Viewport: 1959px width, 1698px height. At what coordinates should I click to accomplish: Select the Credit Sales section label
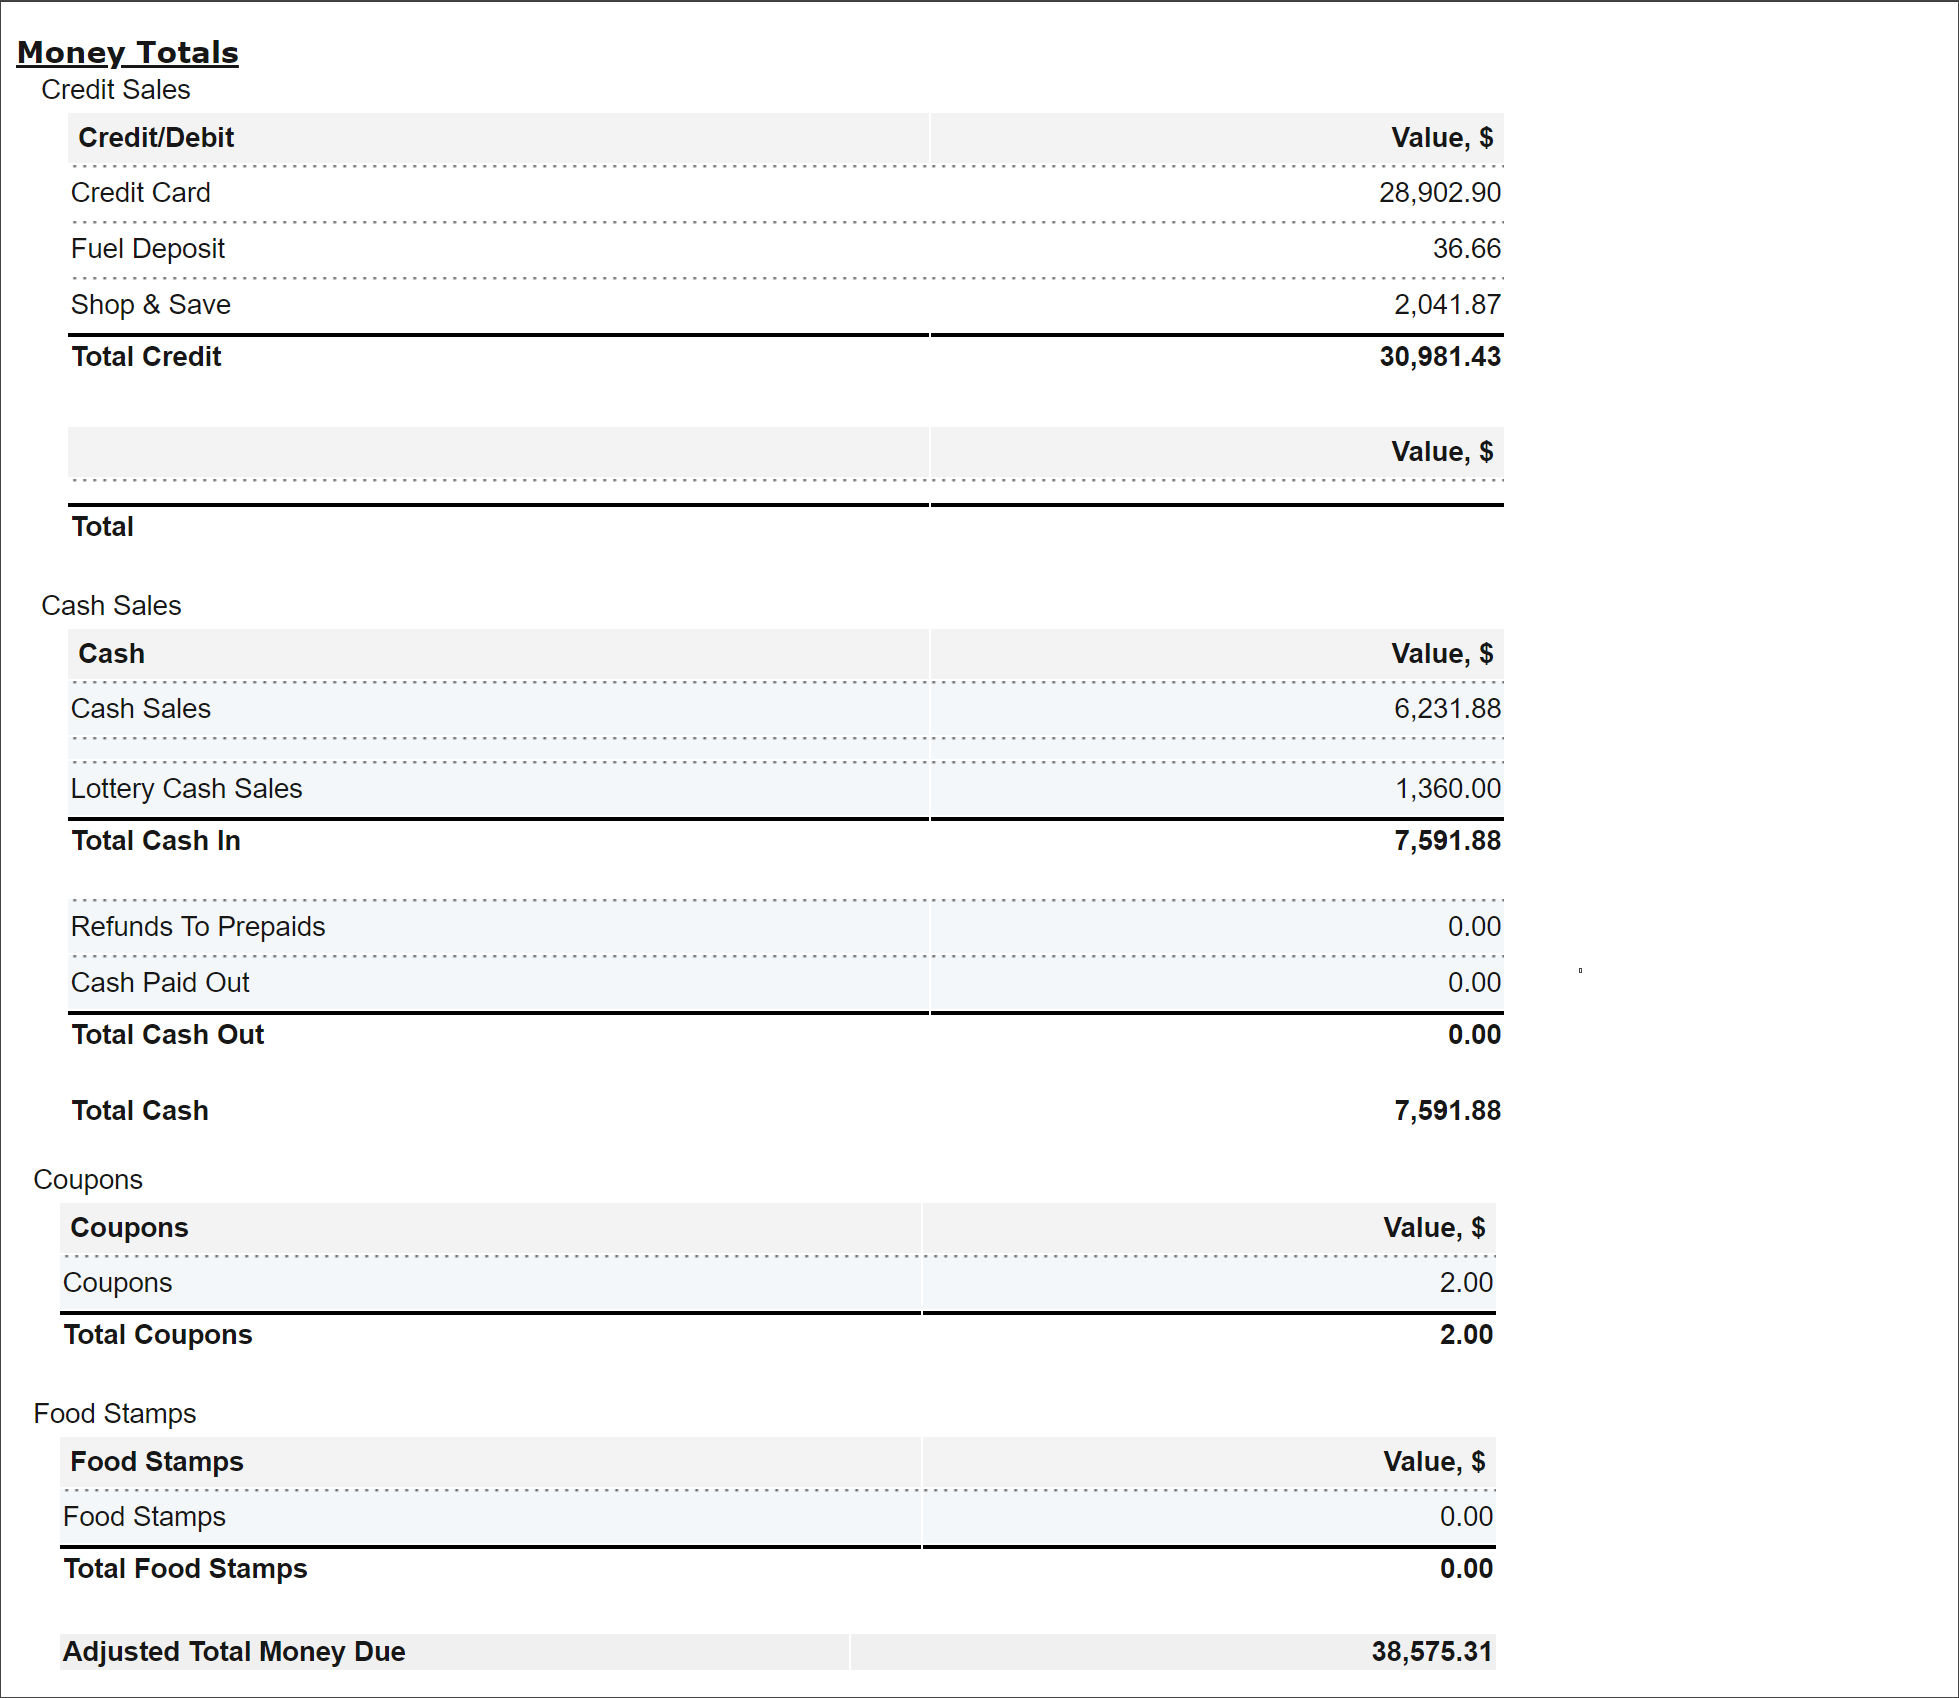[115, 90]
